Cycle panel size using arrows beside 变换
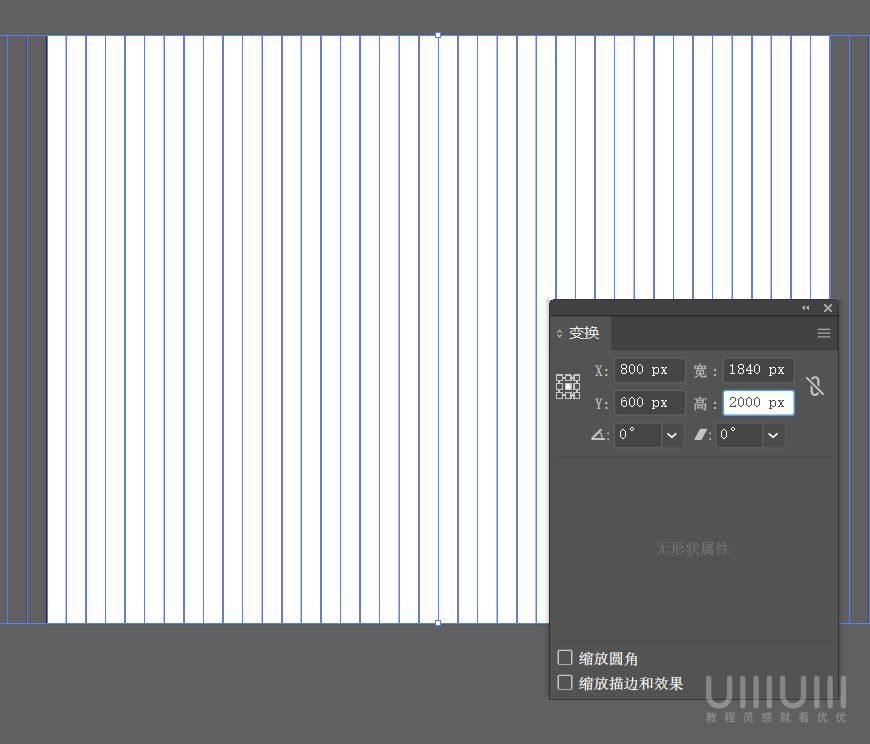The height and width of the screenshot is (744, 870). [560, 334]
